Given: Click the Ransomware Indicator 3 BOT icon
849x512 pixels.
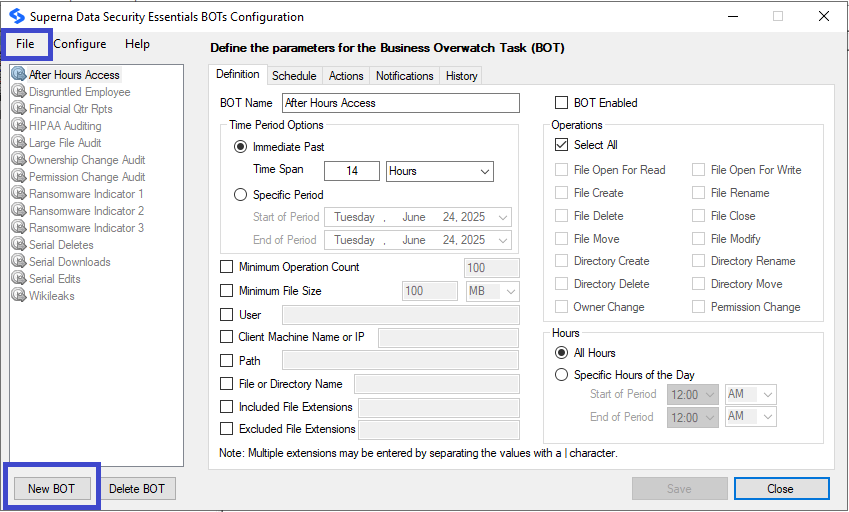Looking at the screenshot, I should coord(19,227).
